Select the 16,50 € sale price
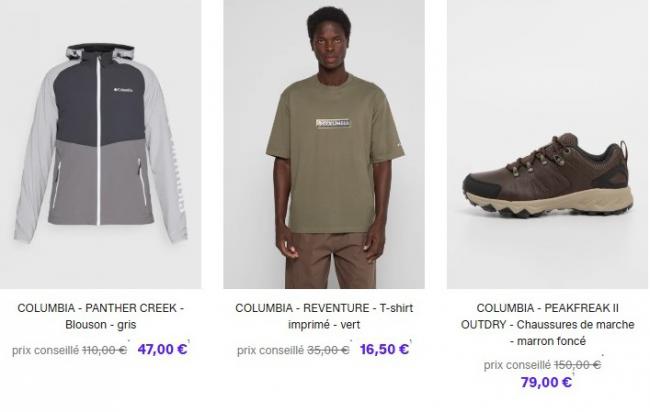Screen dimensions: 650x412 [x=384, y=349]
